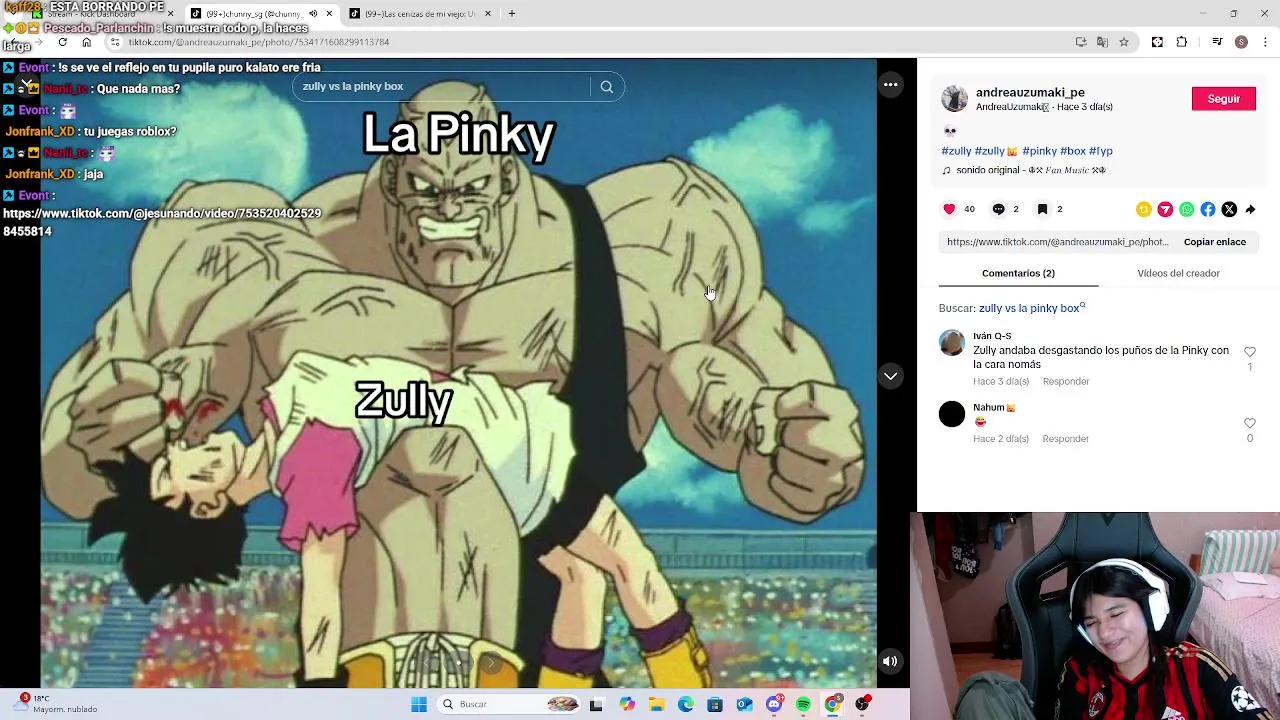Screen dimensions: 1280x720
Task: Close the chunny_sg TikTok tab
Action: pos(329,14)
